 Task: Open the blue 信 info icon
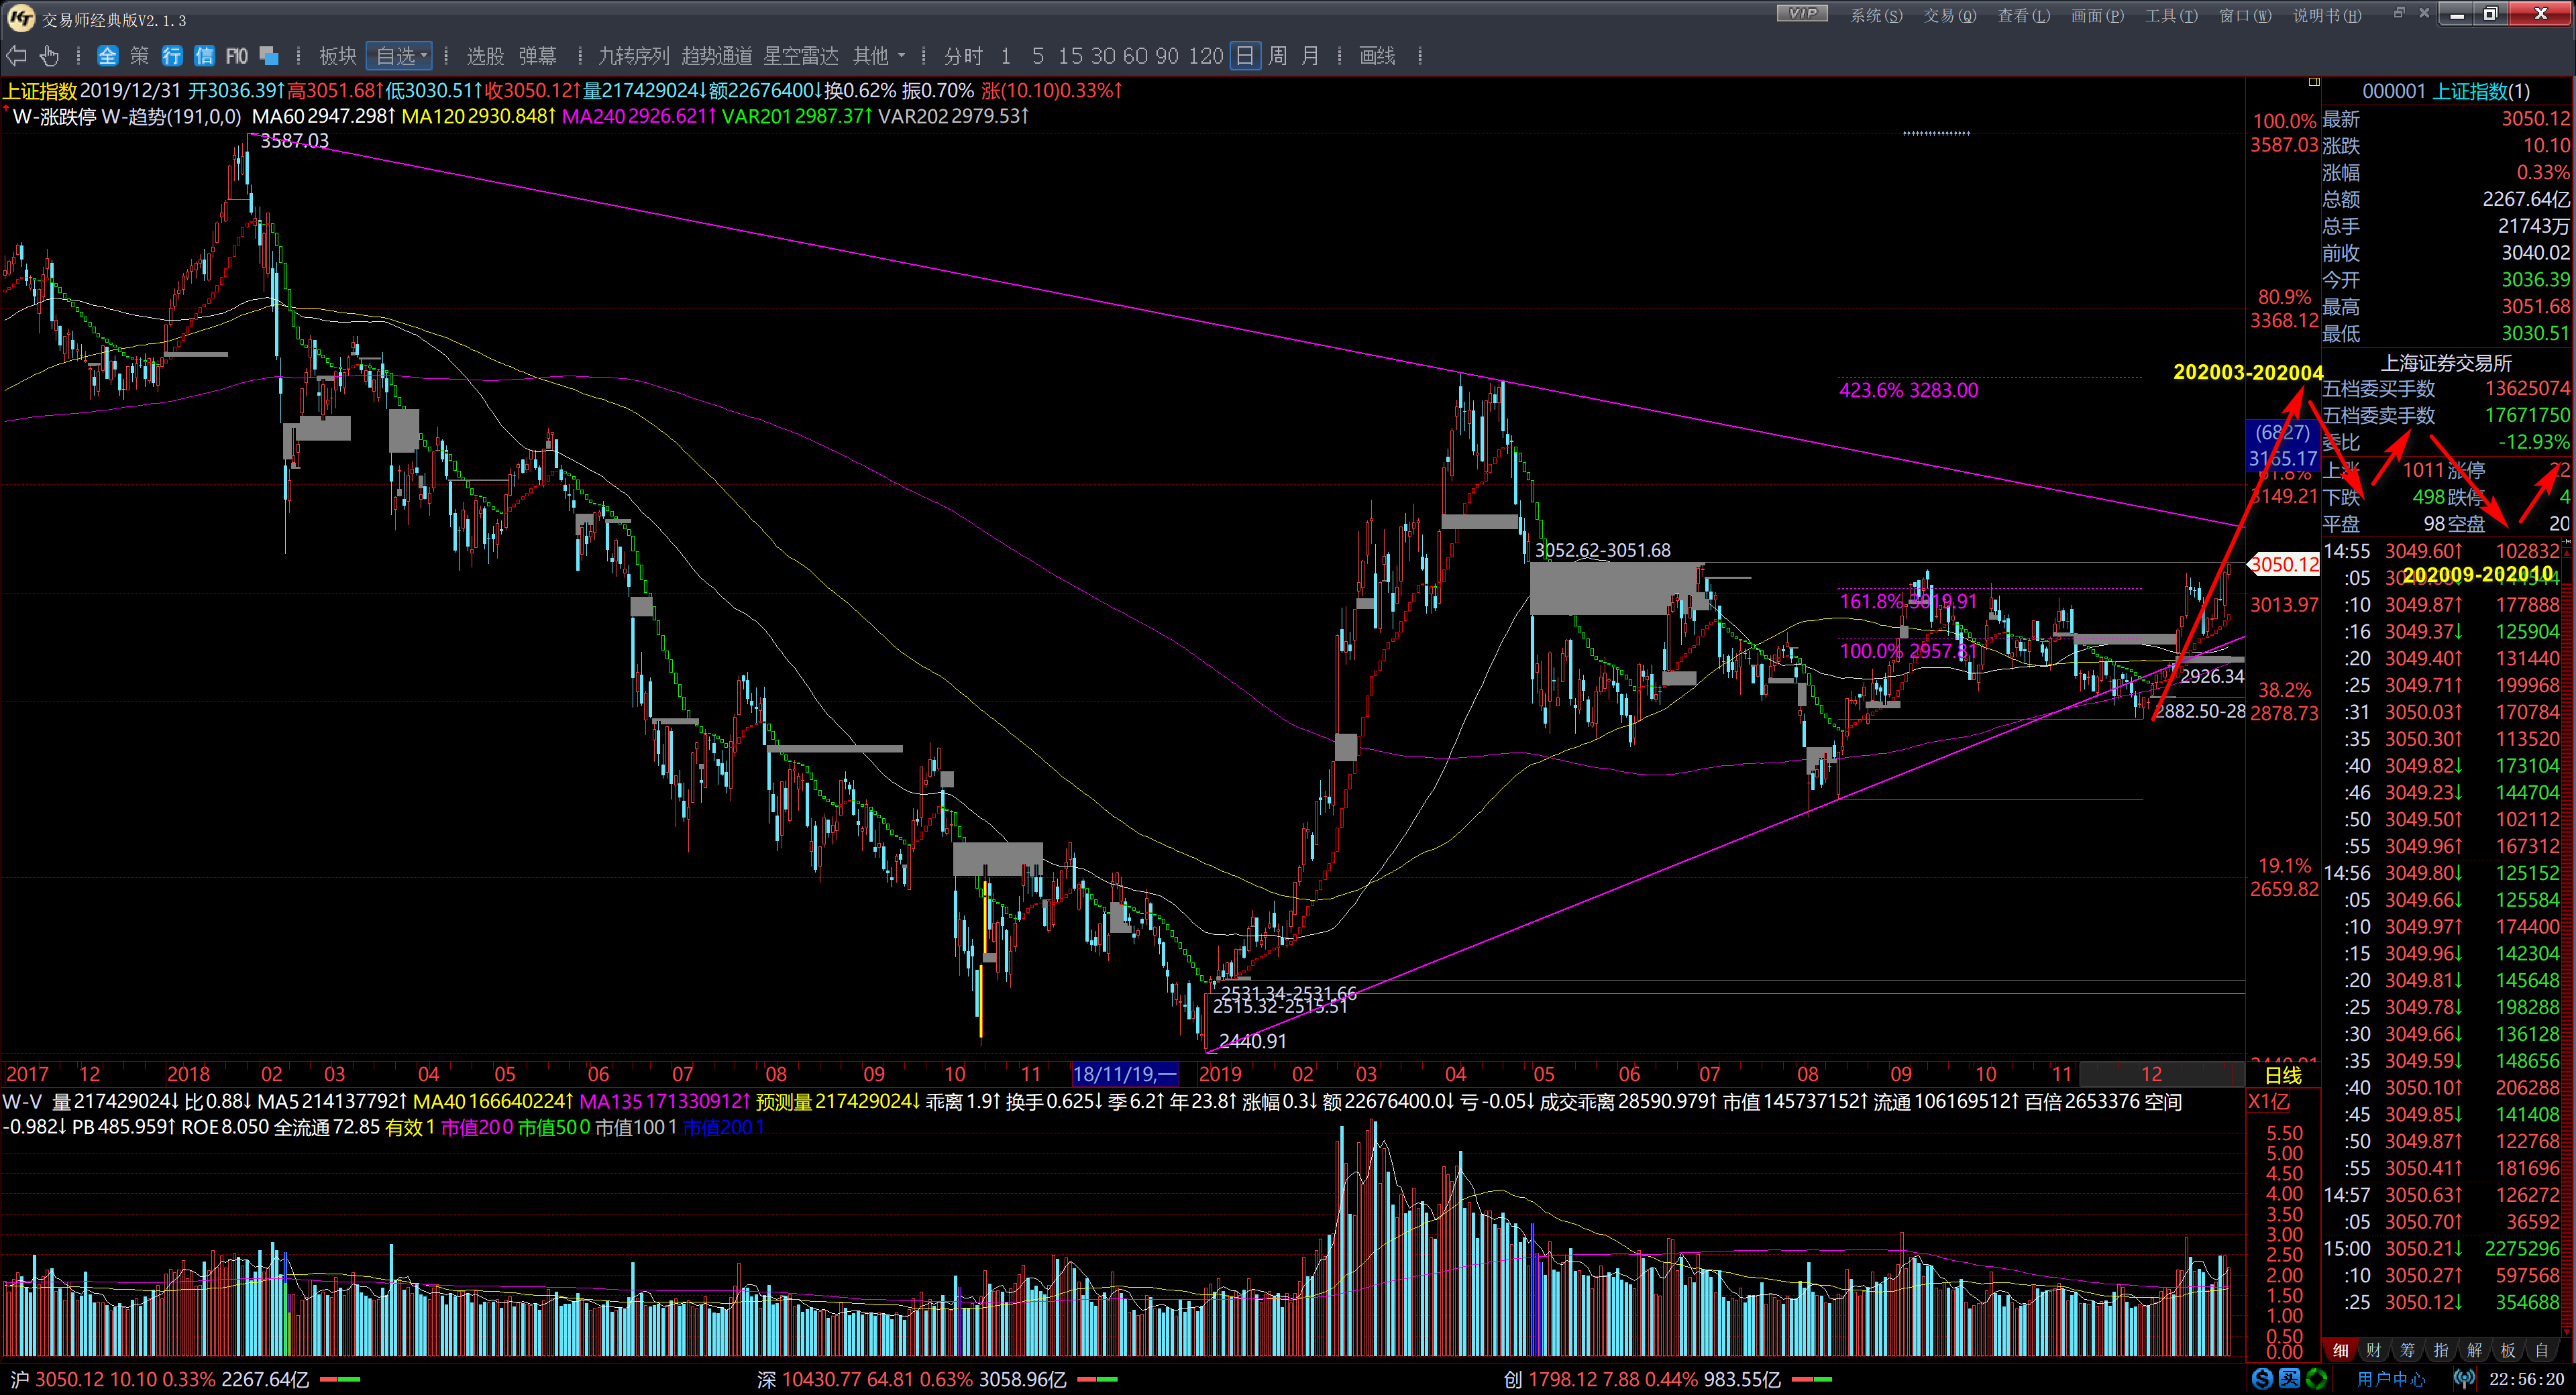click(204, 56)
